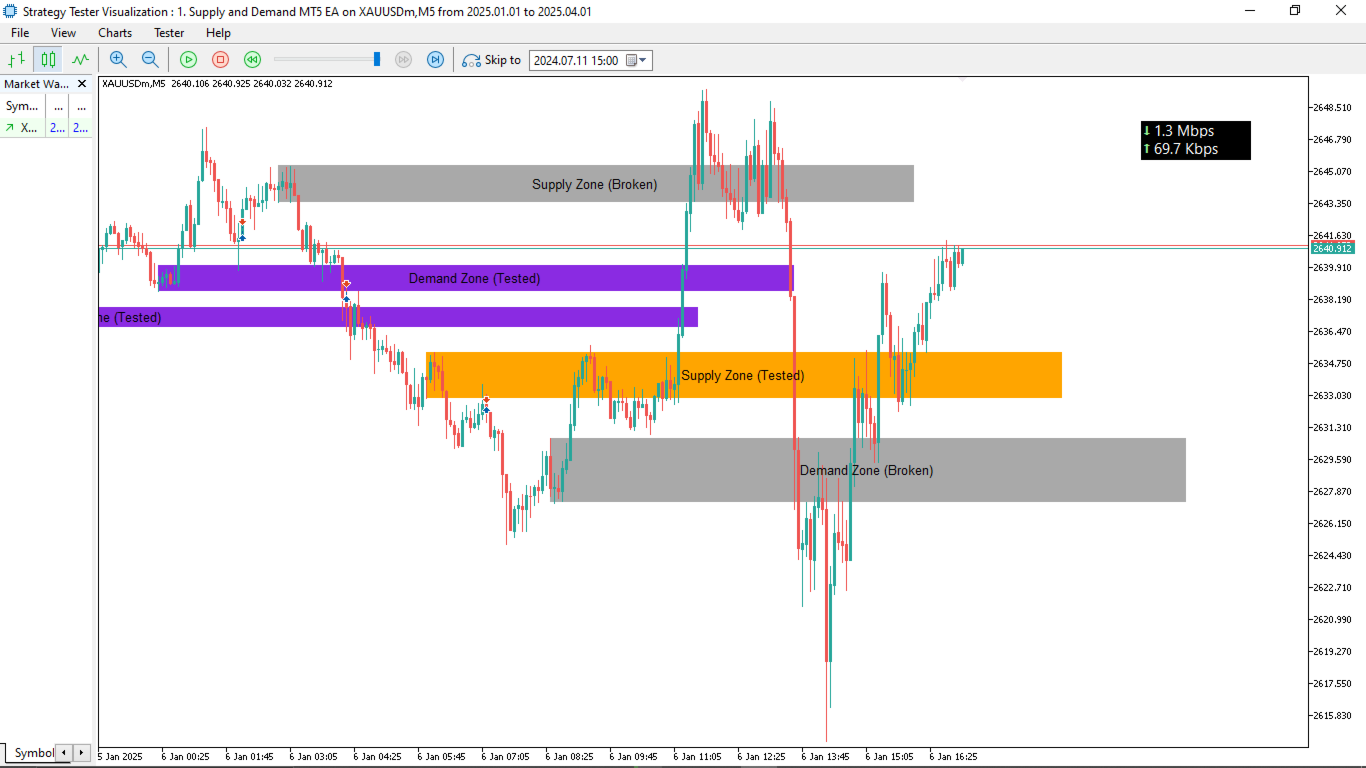Viewport: 1366px width, 768px height.
Task: Open the File menu
Action: click(x=20, y=33)
